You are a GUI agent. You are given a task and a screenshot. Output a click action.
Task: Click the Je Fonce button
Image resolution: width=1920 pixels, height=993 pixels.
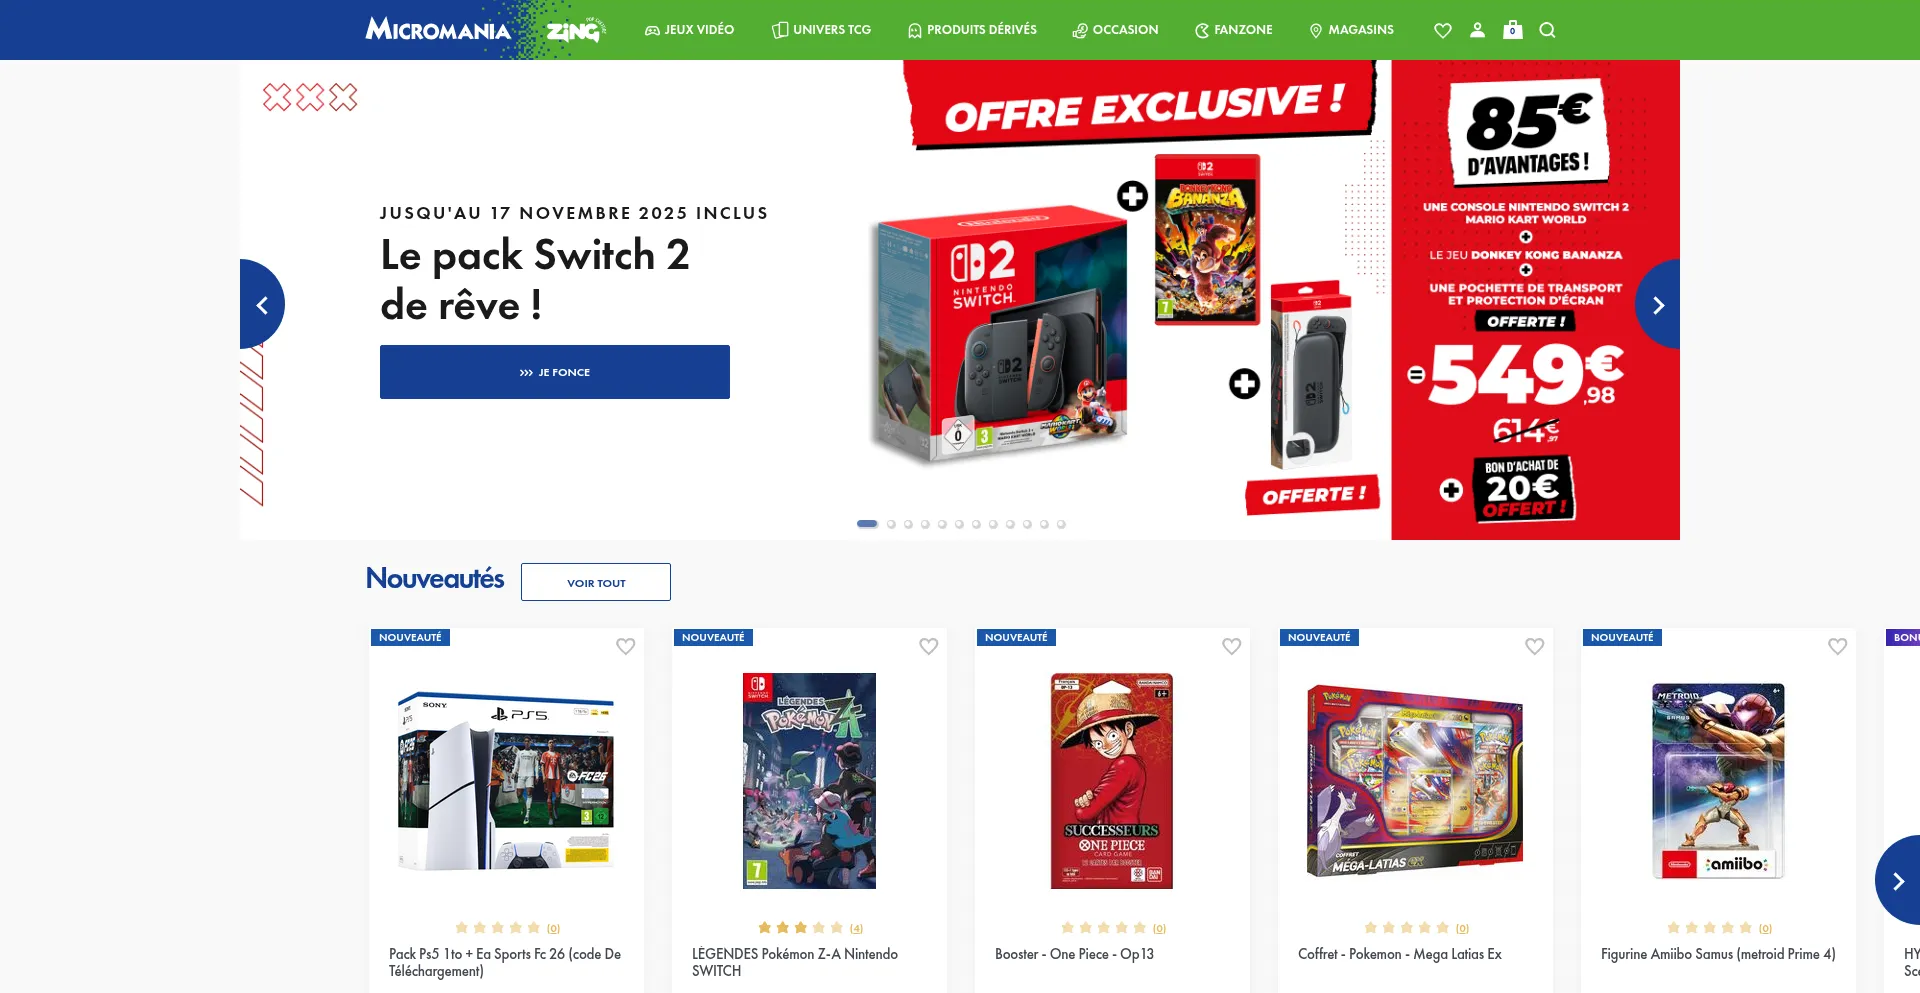click(555, 372)
